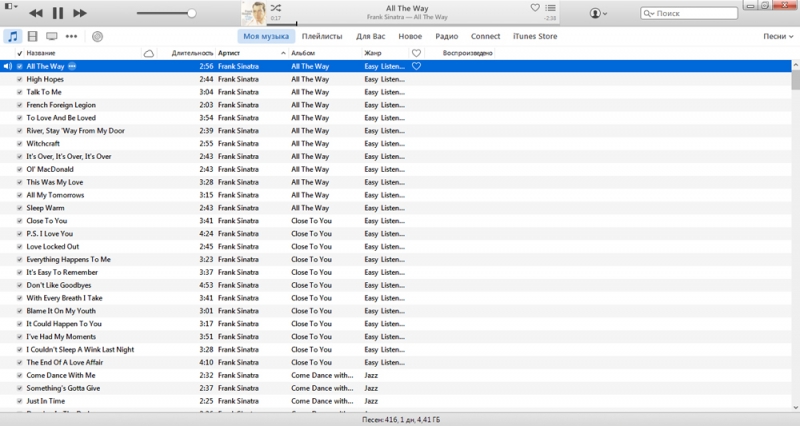Click the speaker icon beside All The Way

[7, 66]
